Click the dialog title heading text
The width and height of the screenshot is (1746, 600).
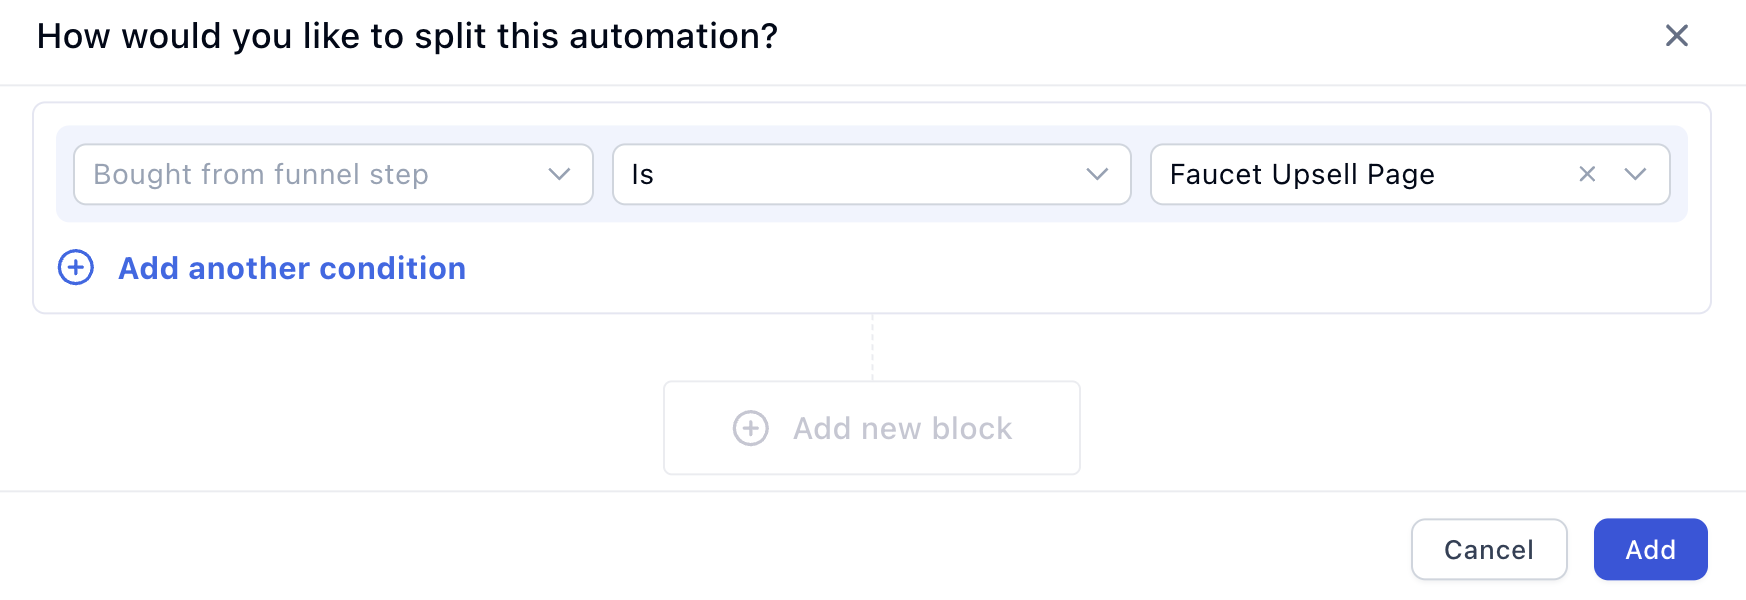tap(407, 36)
